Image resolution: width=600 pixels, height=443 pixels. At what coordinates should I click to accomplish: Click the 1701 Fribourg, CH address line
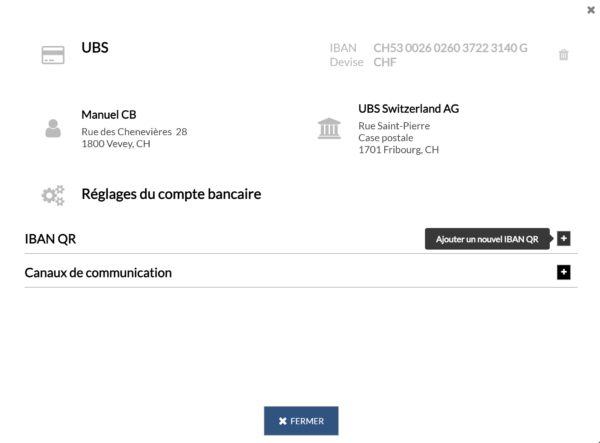coord(398,150)
